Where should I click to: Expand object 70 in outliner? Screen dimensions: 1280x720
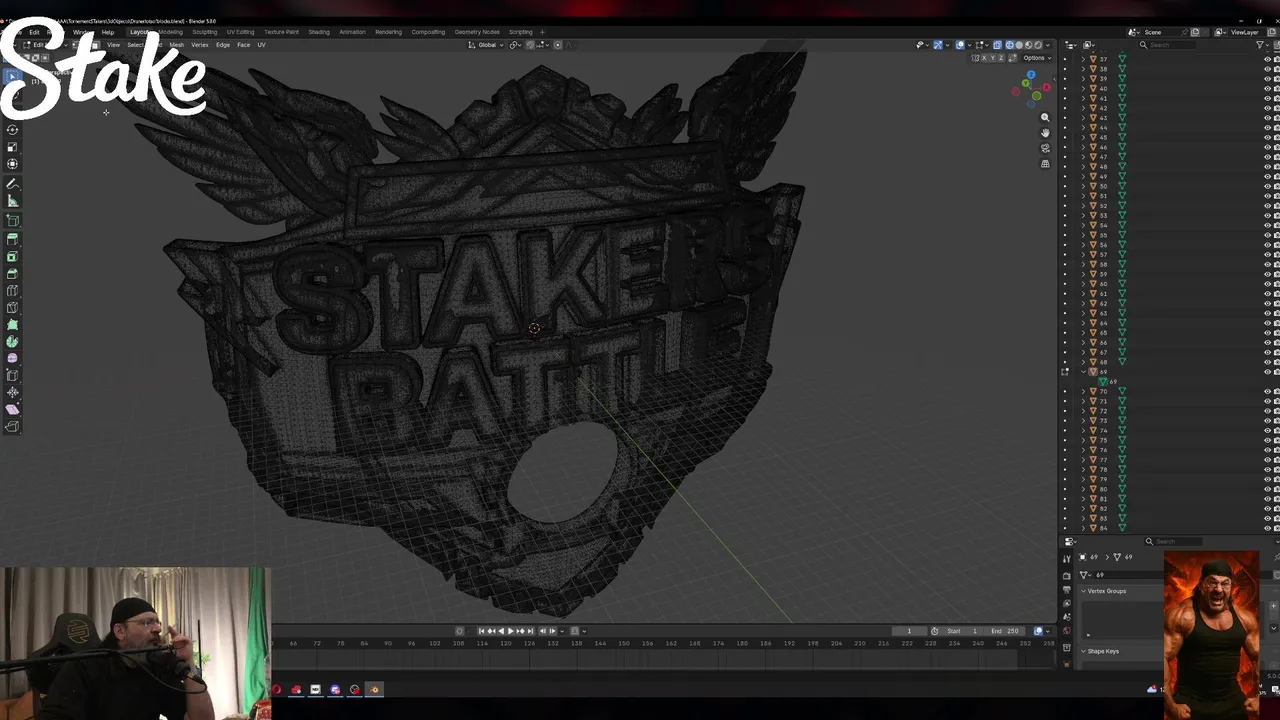pos(1083,391)
